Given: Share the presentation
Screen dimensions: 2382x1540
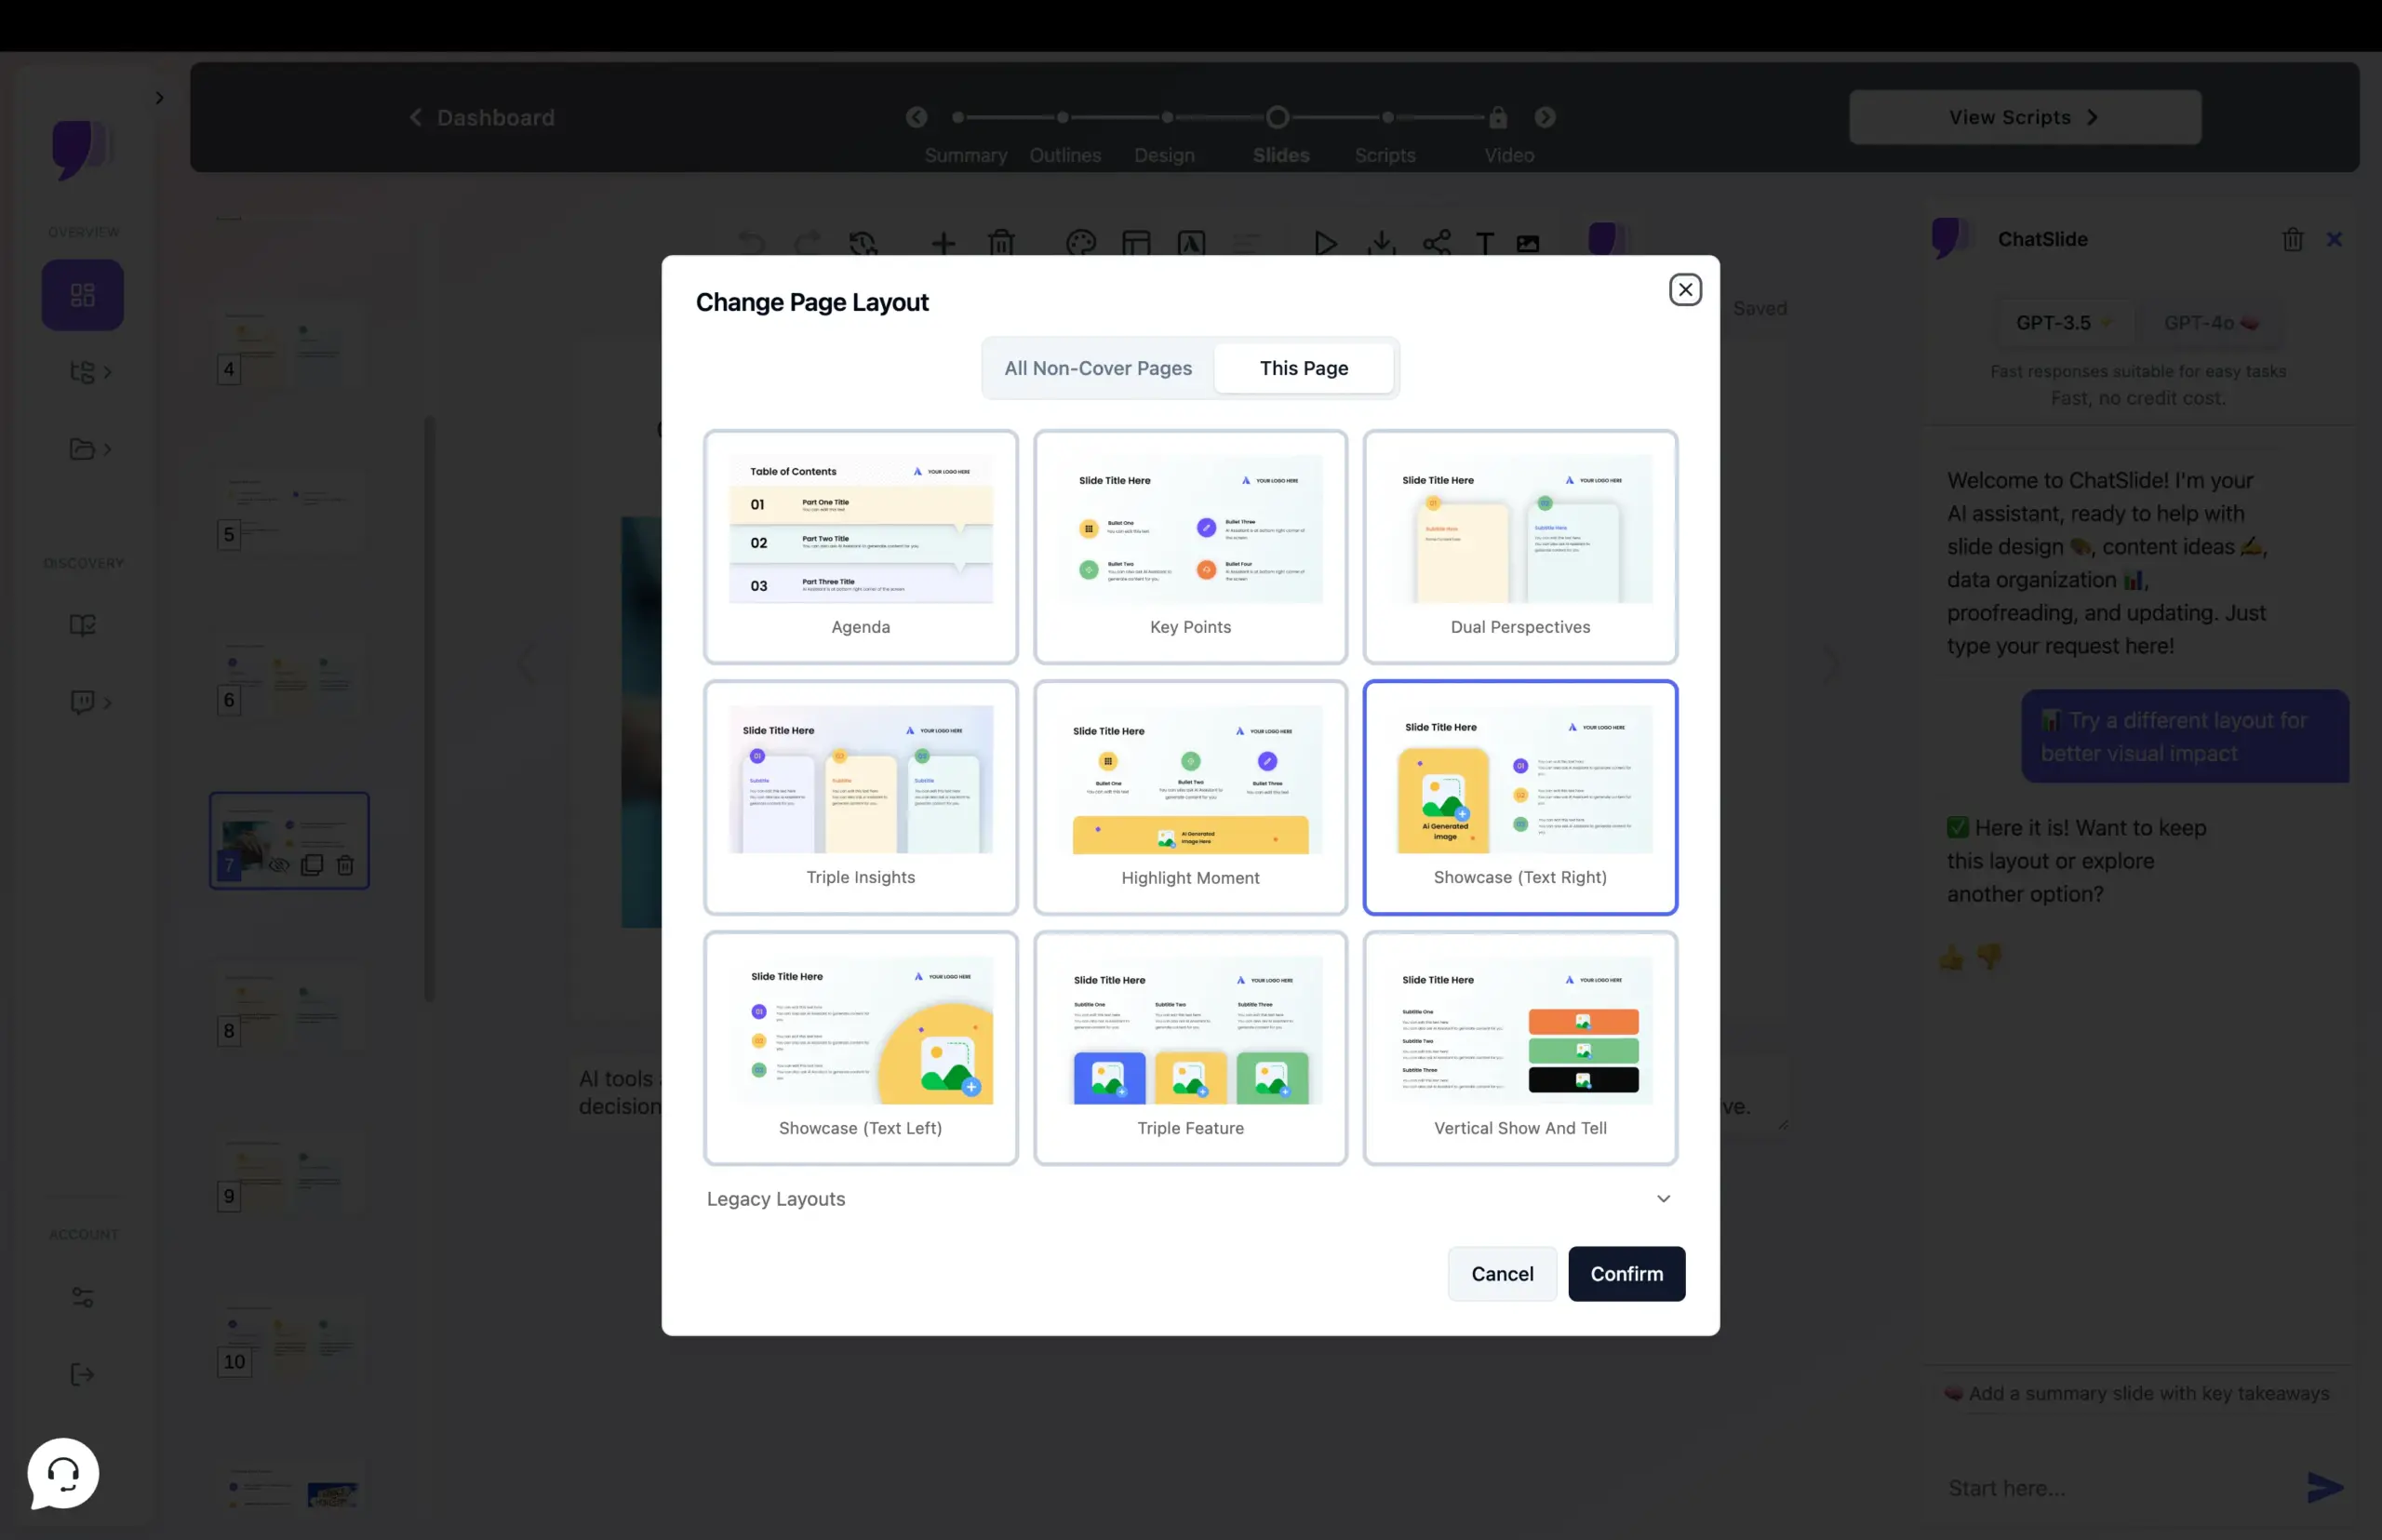Looking at the screenshot, I should tap(1436, 243).
